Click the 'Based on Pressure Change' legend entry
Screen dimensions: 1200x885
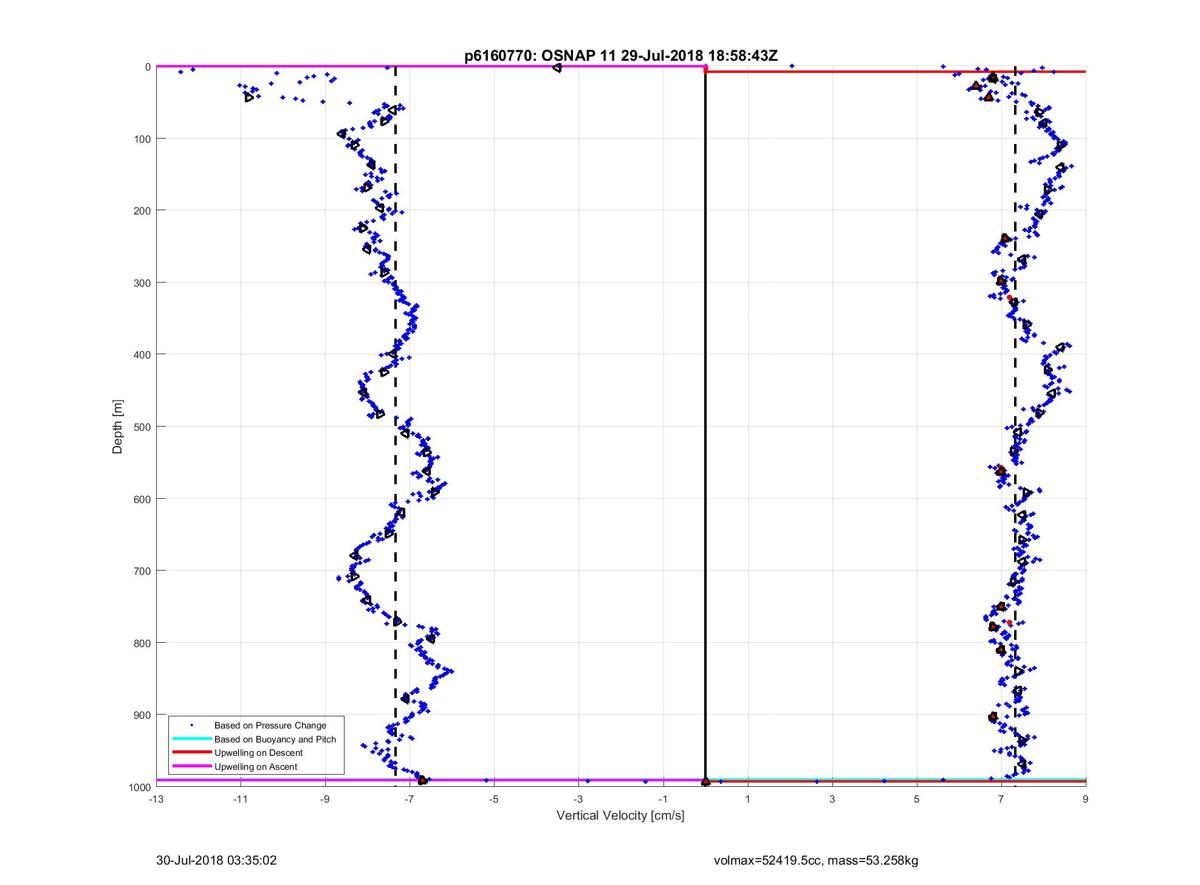tap(270, 725)
